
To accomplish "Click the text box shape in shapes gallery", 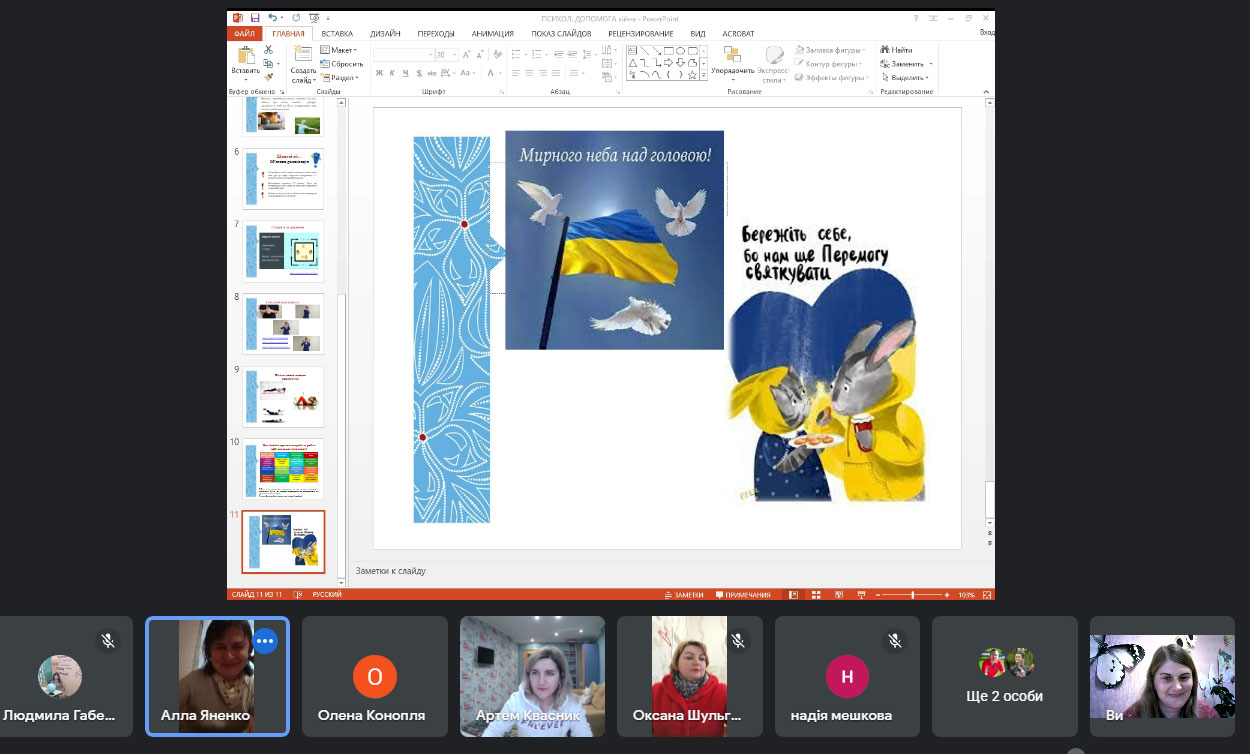I will click(x=632, y=50).
